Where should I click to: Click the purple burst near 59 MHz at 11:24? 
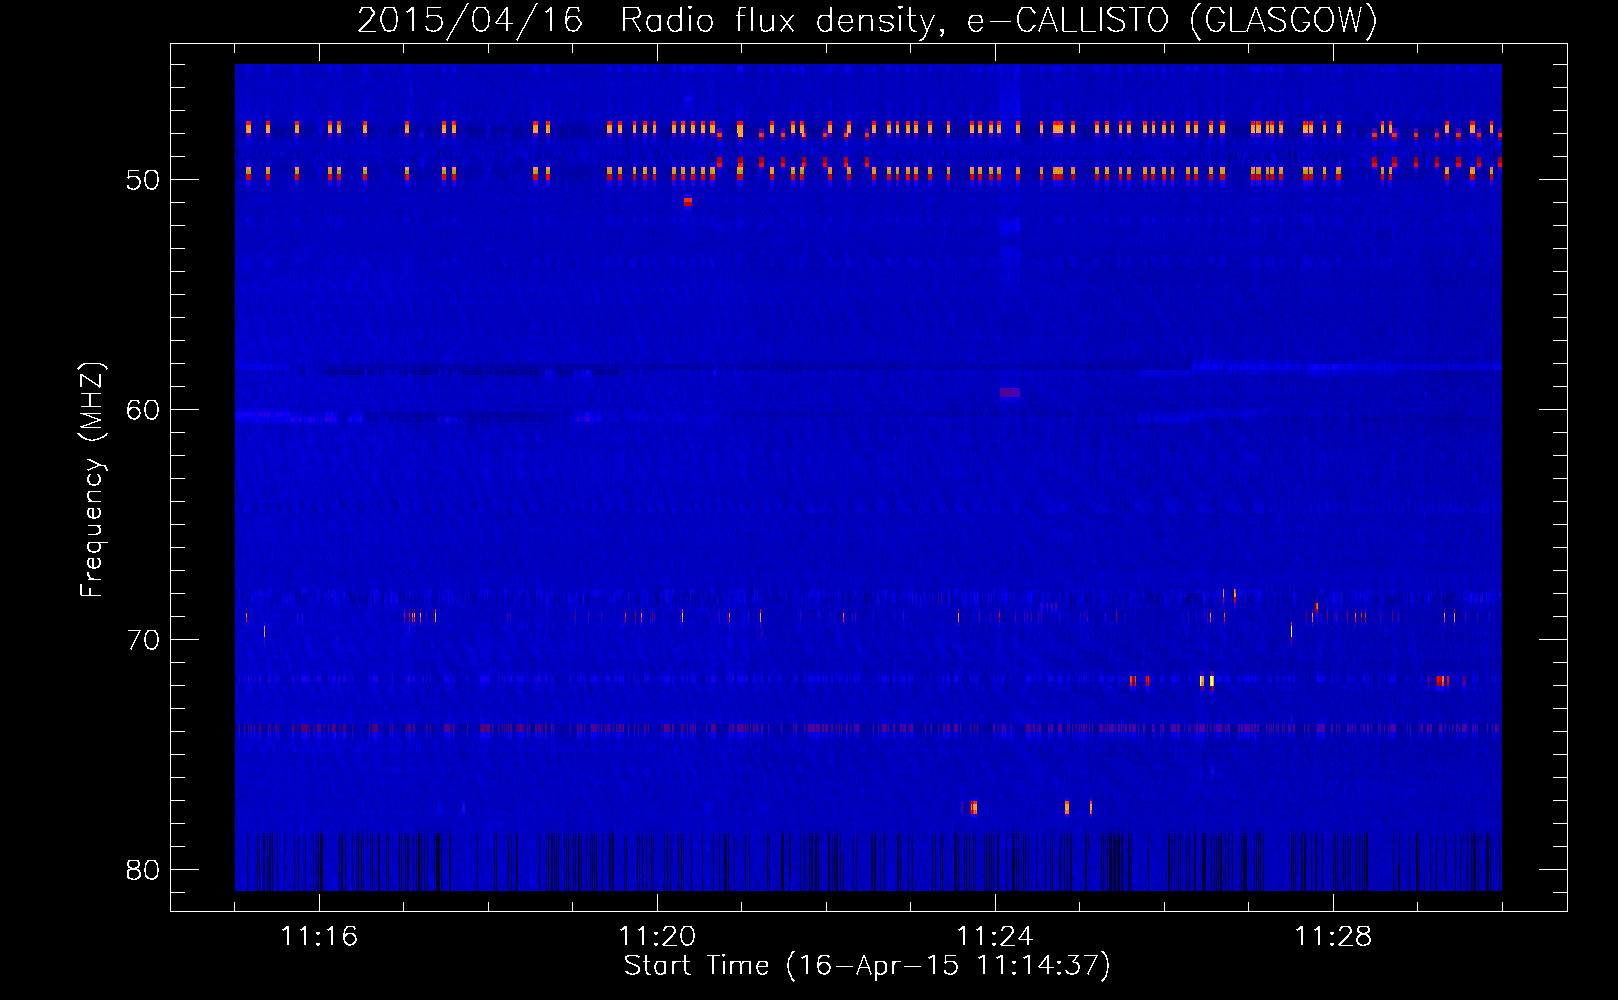point(1010,393)
